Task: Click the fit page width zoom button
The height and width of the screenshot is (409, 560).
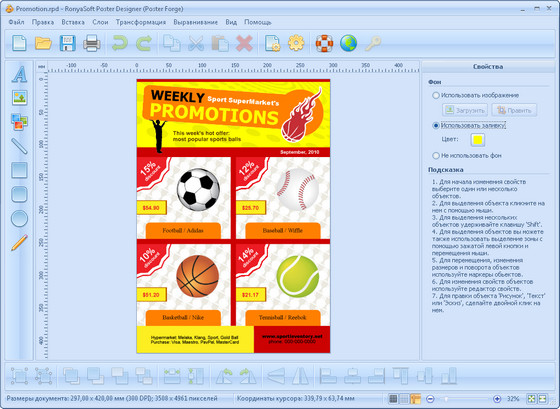Action: (542, 399)
